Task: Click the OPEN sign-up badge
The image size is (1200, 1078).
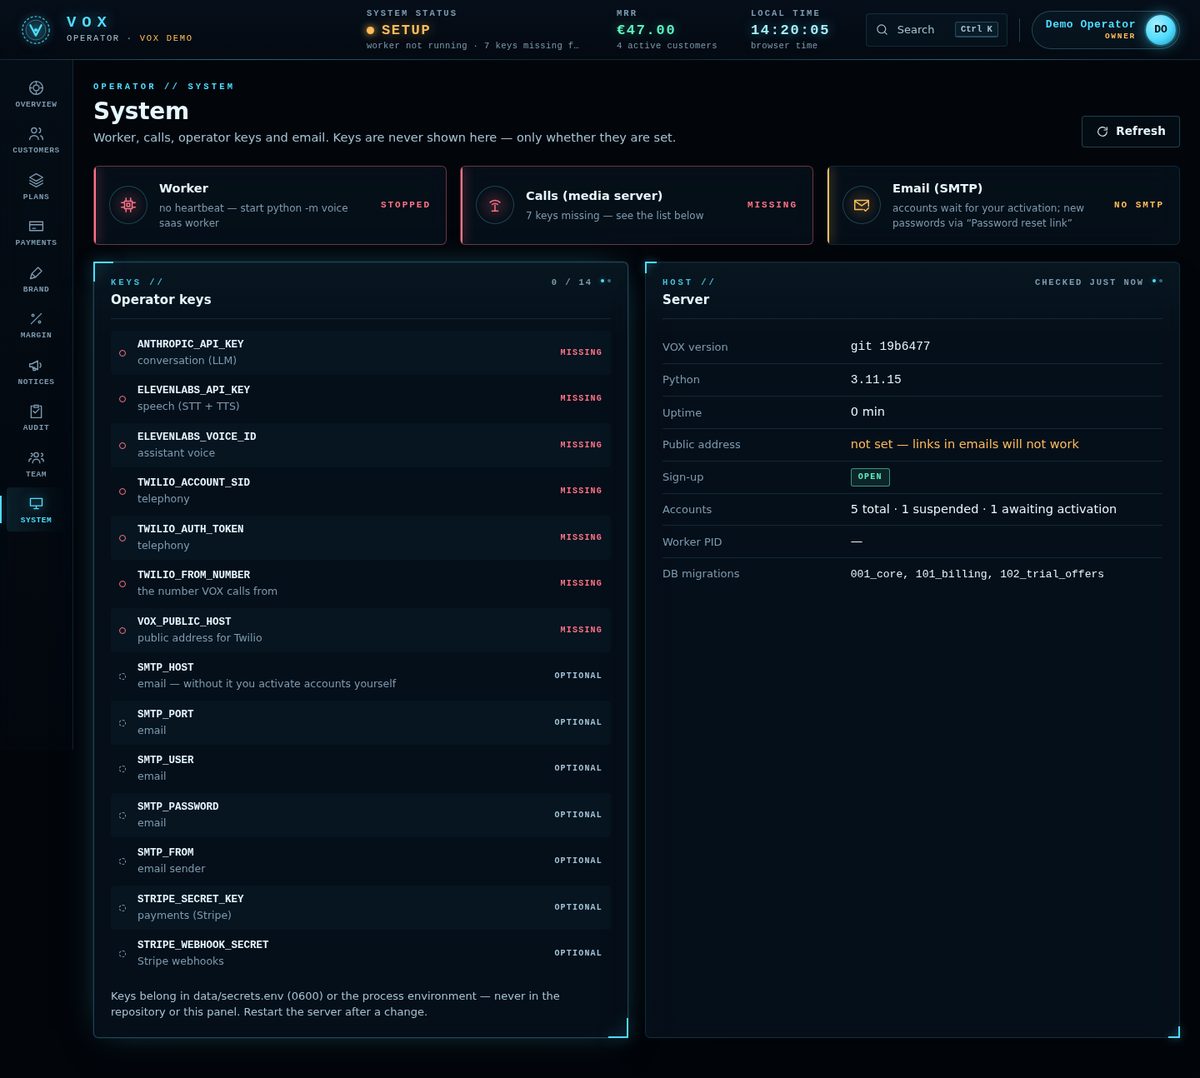Action: [870, 477]
